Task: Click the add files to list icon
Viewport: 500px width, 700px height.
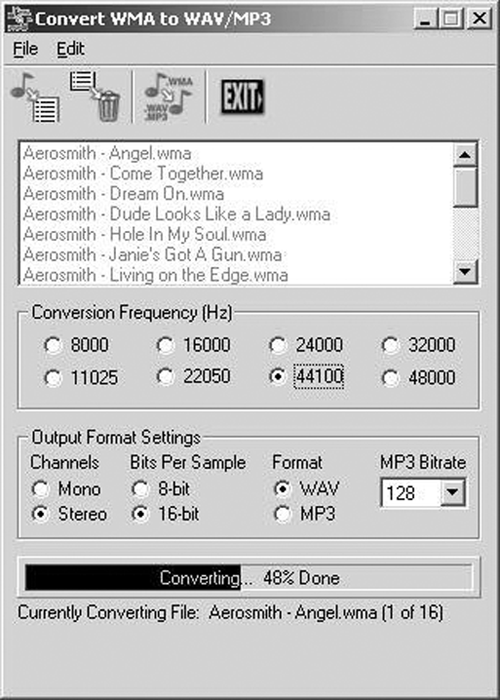Action: 35,97
